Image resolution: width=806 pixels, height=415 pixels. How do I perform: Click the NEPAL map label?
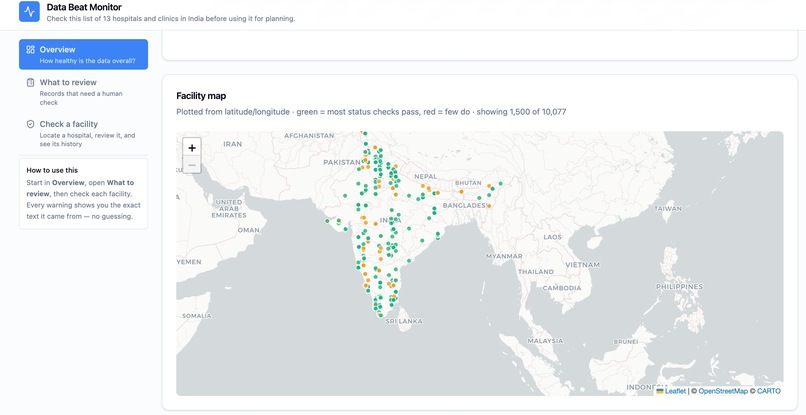(425, 176)
